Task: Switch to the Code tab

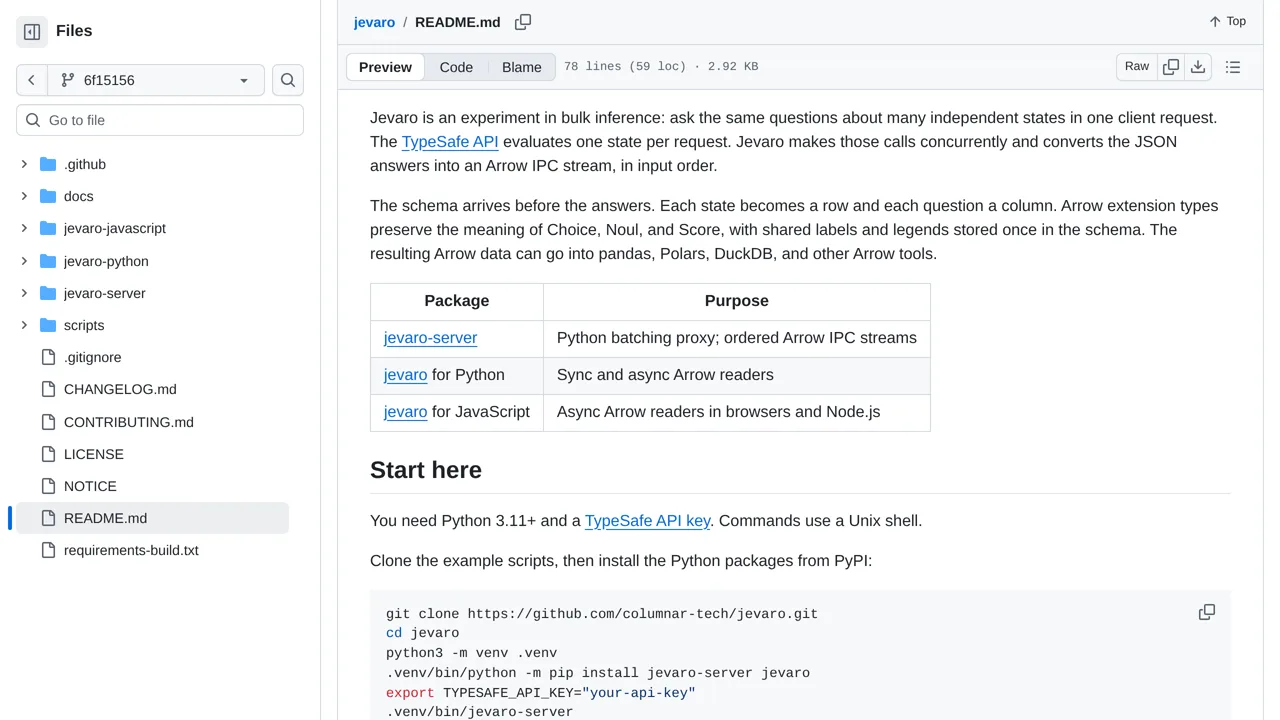Action: point(456,67)
